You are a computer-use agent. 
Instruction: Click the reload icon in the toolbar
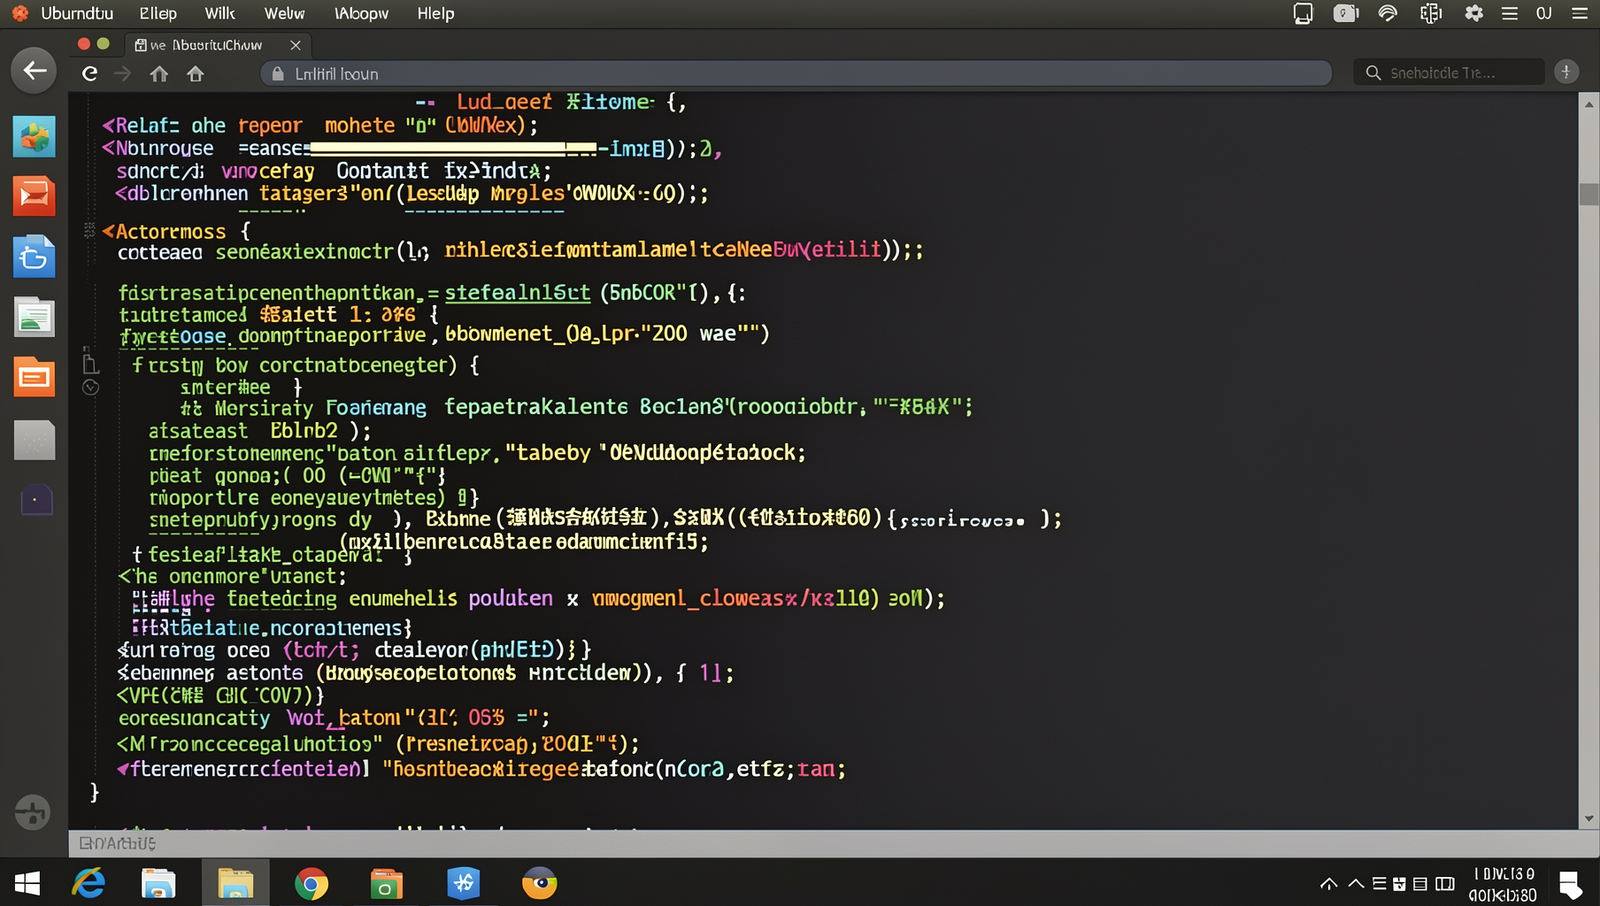click(x=90, y=73)
